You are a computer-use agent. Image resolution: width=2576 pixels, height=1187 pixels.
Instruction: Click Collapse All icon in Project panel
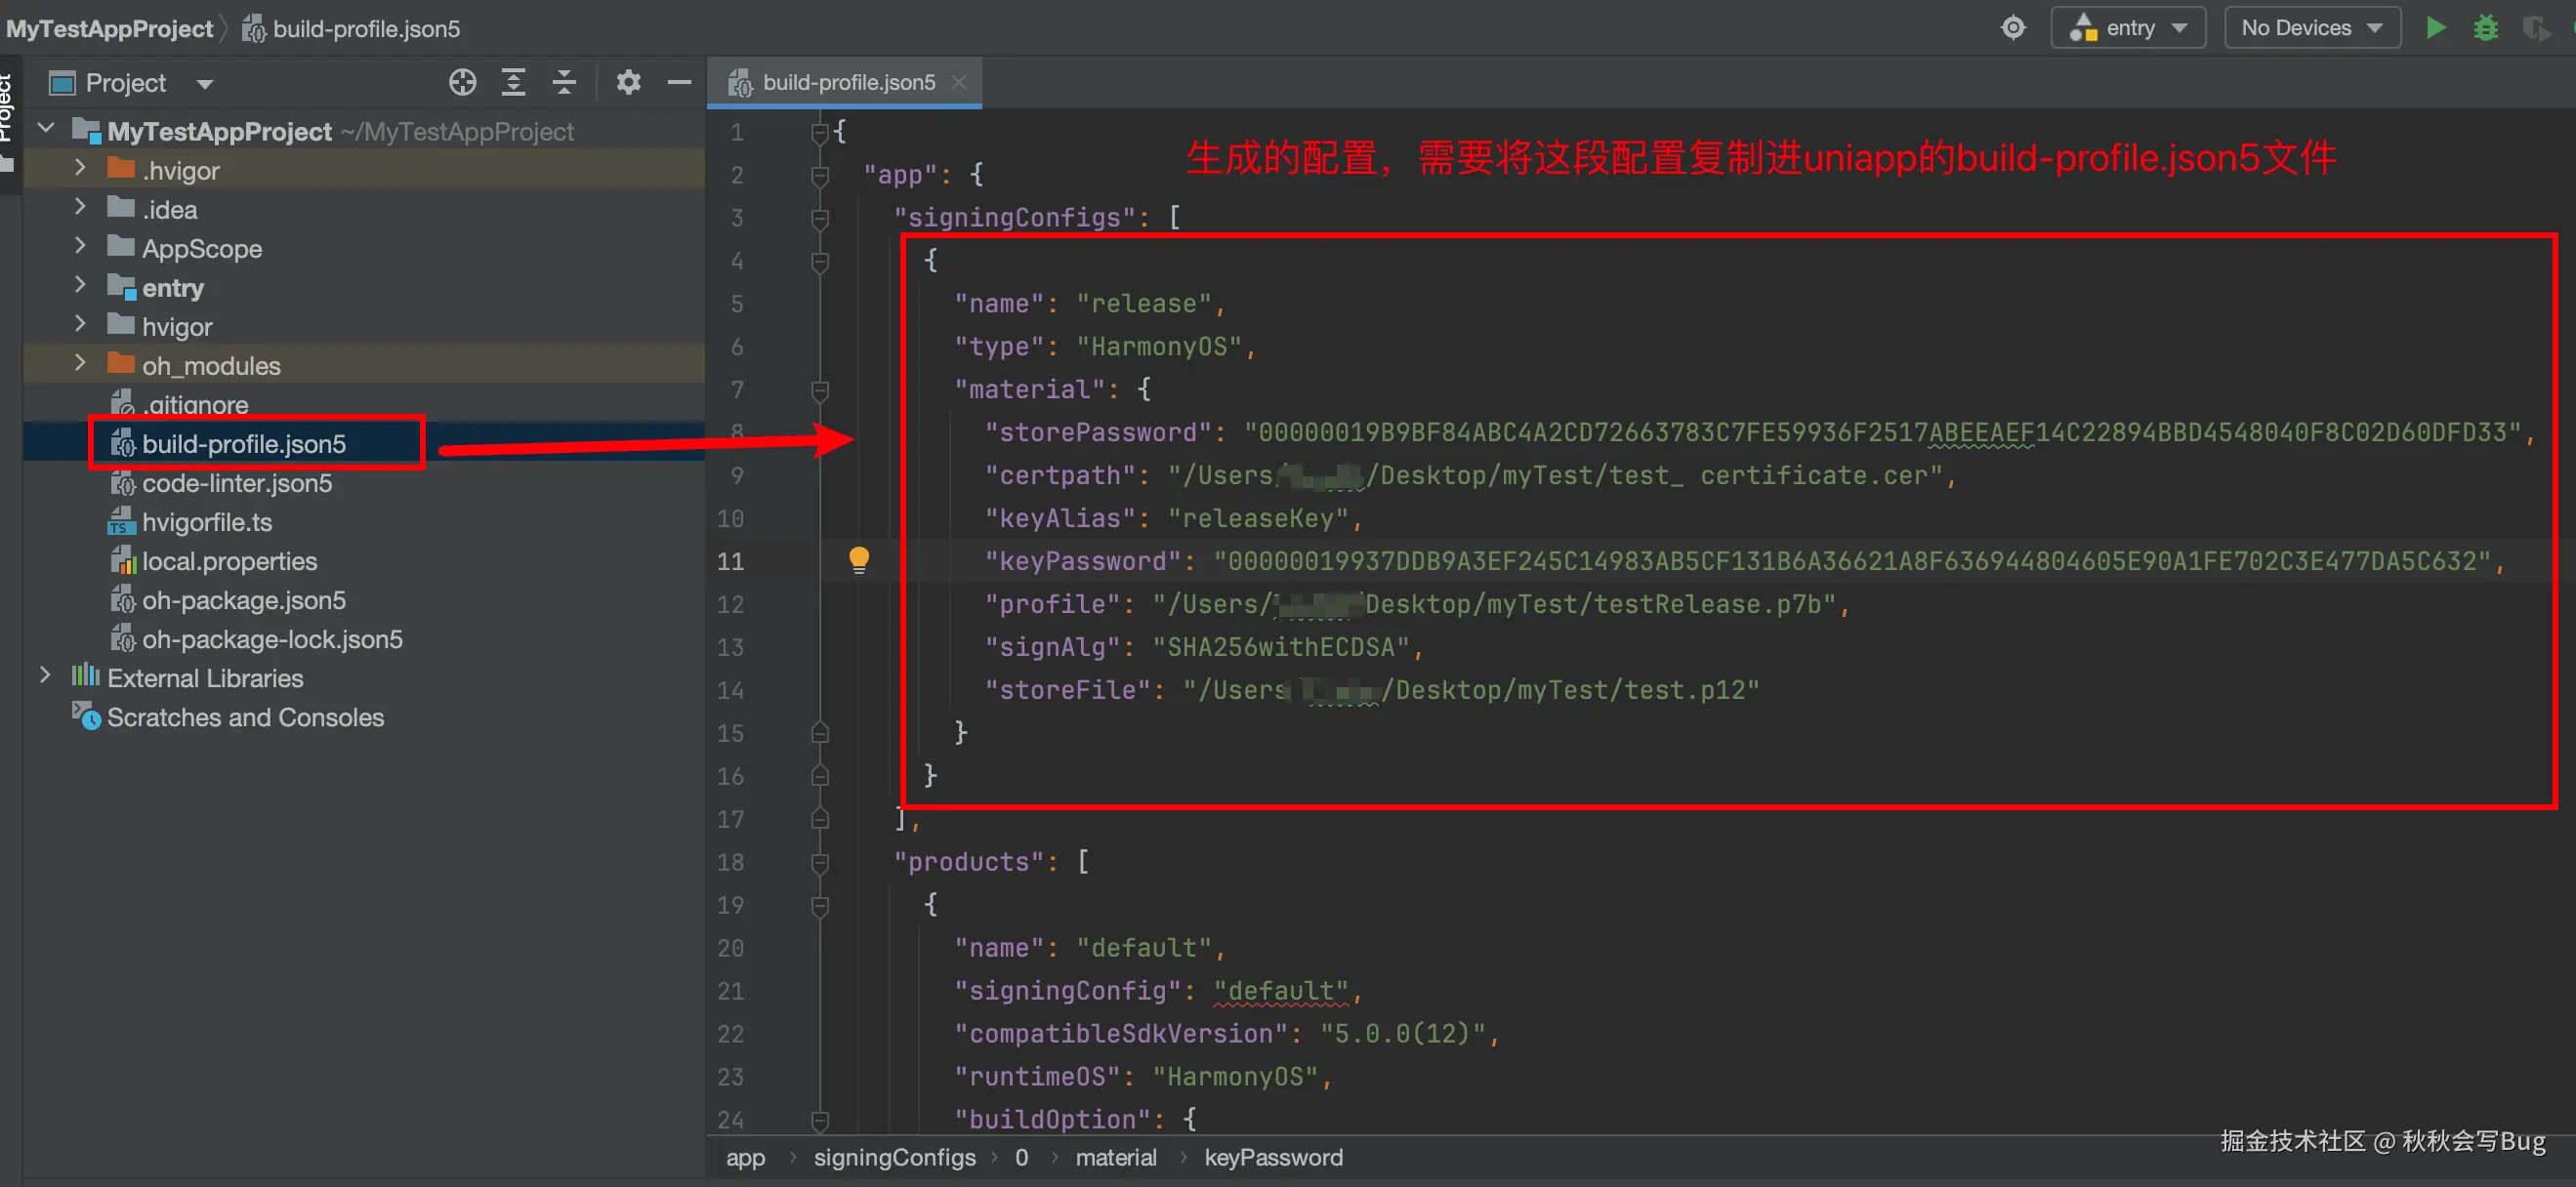564,83
